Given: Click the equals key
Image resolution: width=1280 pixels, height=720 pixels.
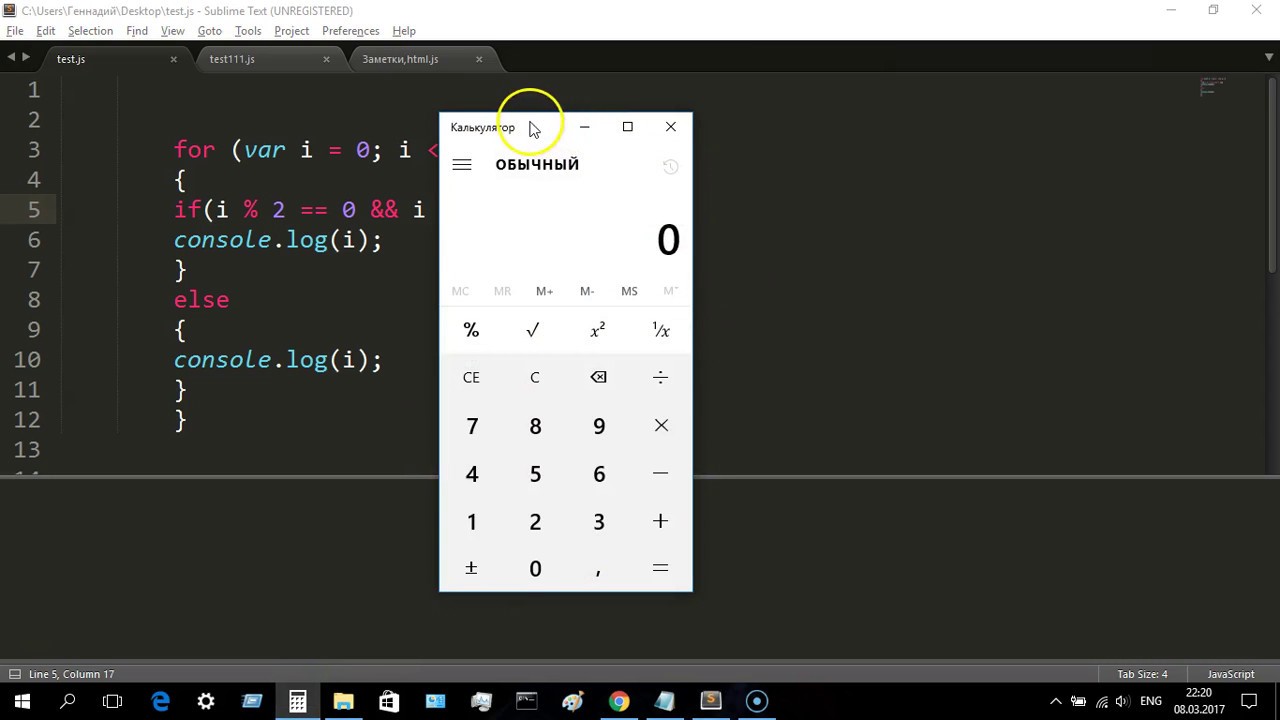Looking at the screenshot, I should pyautogui.click(x=661, y=568).
